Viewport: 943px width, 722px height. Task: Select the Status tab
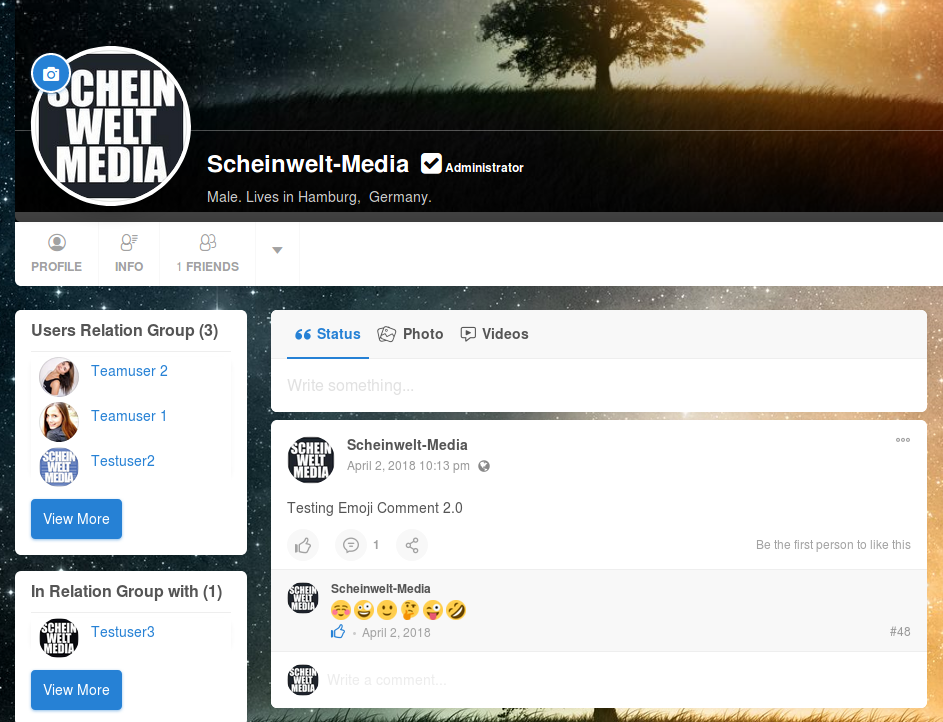click(x=328, y=334)
